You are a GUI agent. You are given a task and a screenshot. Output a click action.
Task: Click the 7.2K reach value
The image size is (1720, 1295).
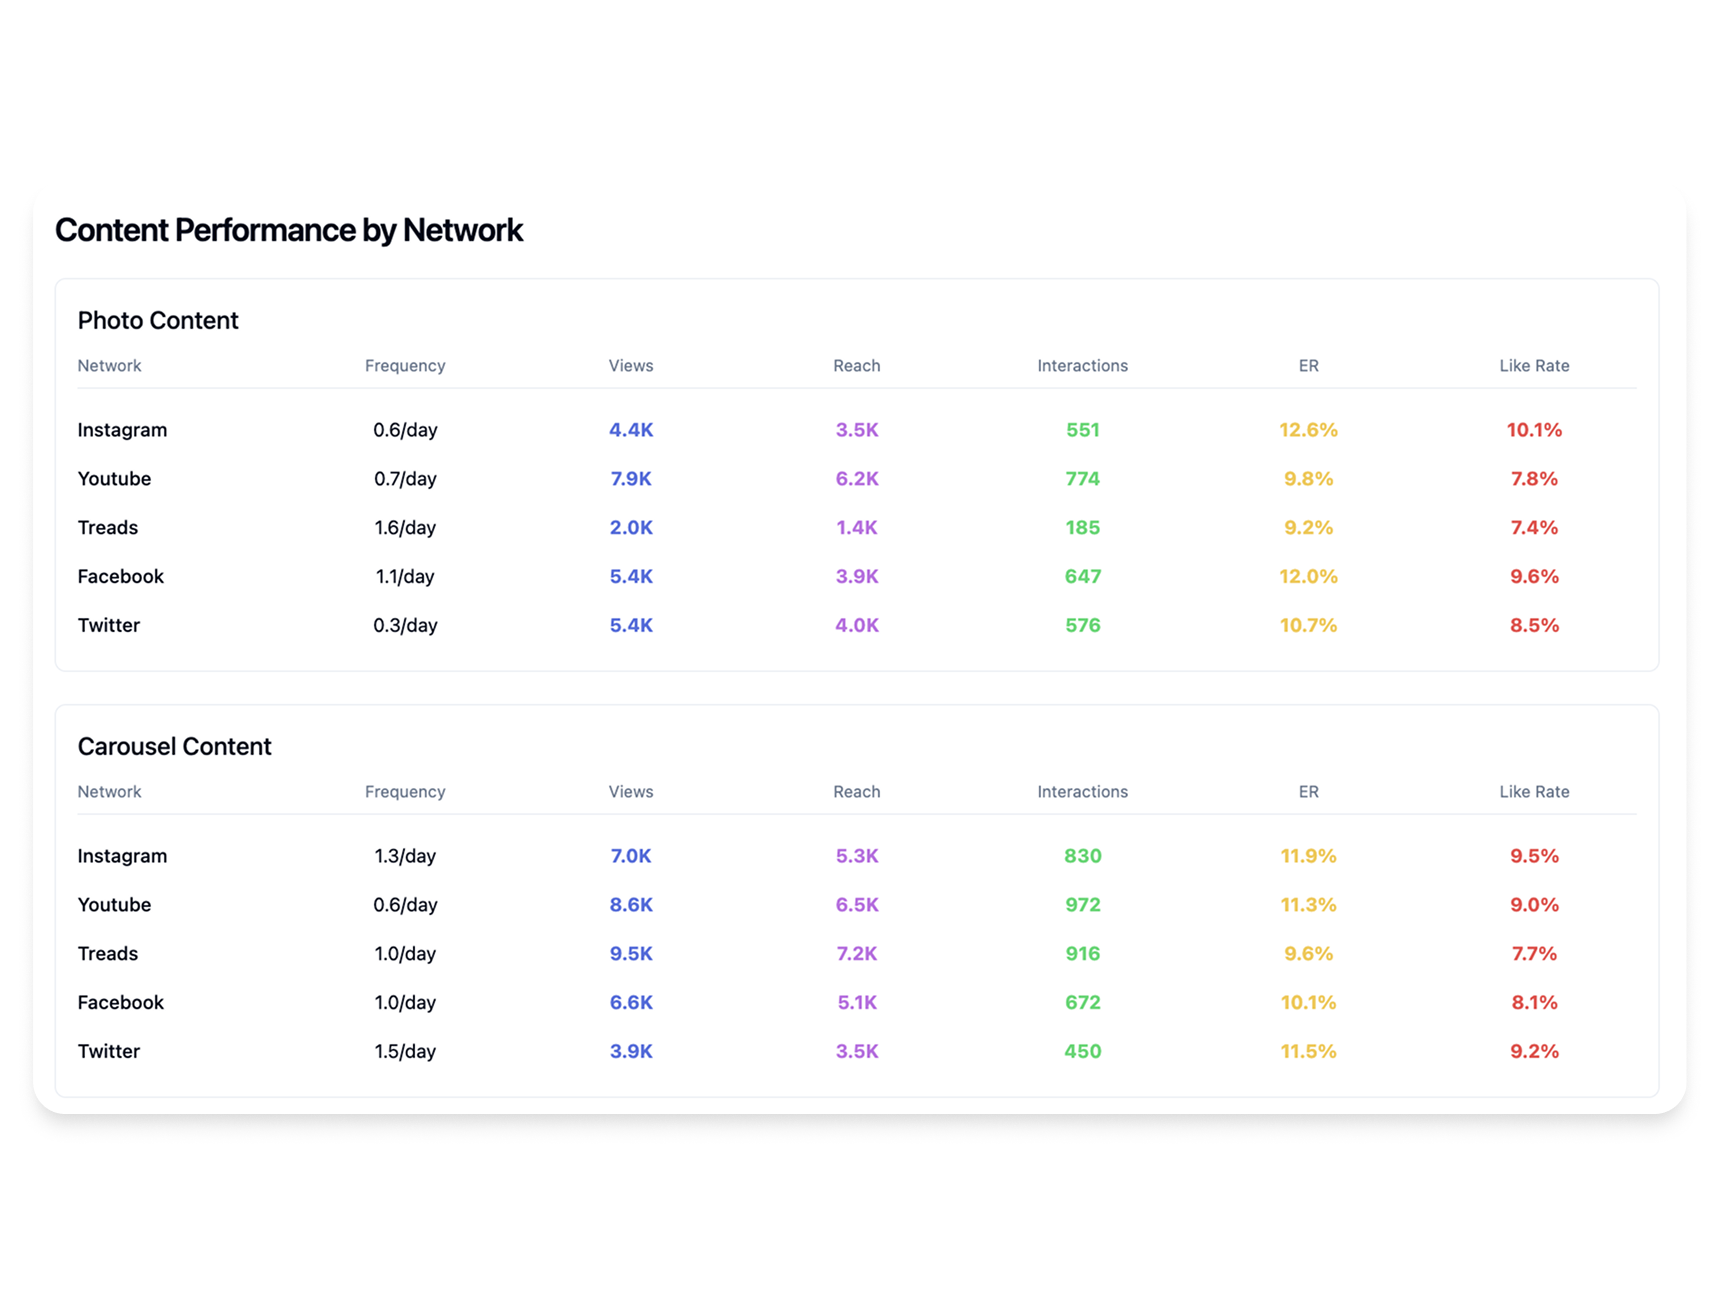856,954
